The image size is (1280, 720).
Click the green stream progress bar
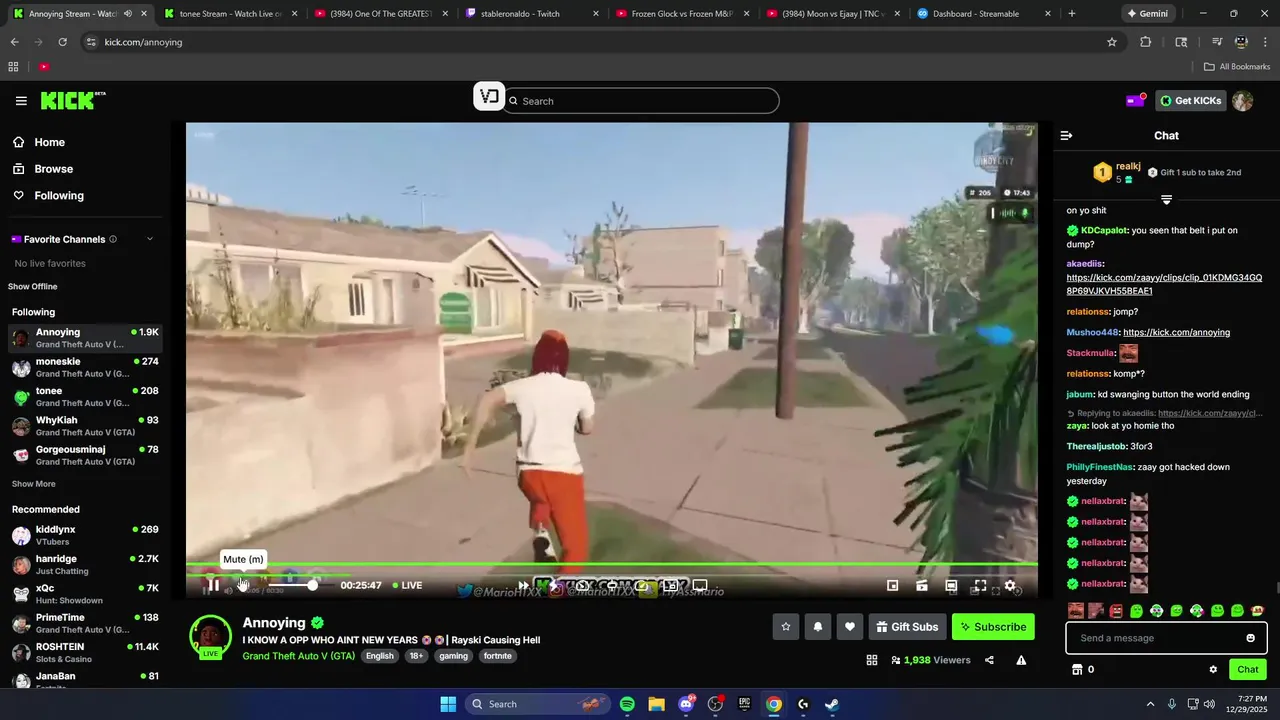tap(611, 565)
